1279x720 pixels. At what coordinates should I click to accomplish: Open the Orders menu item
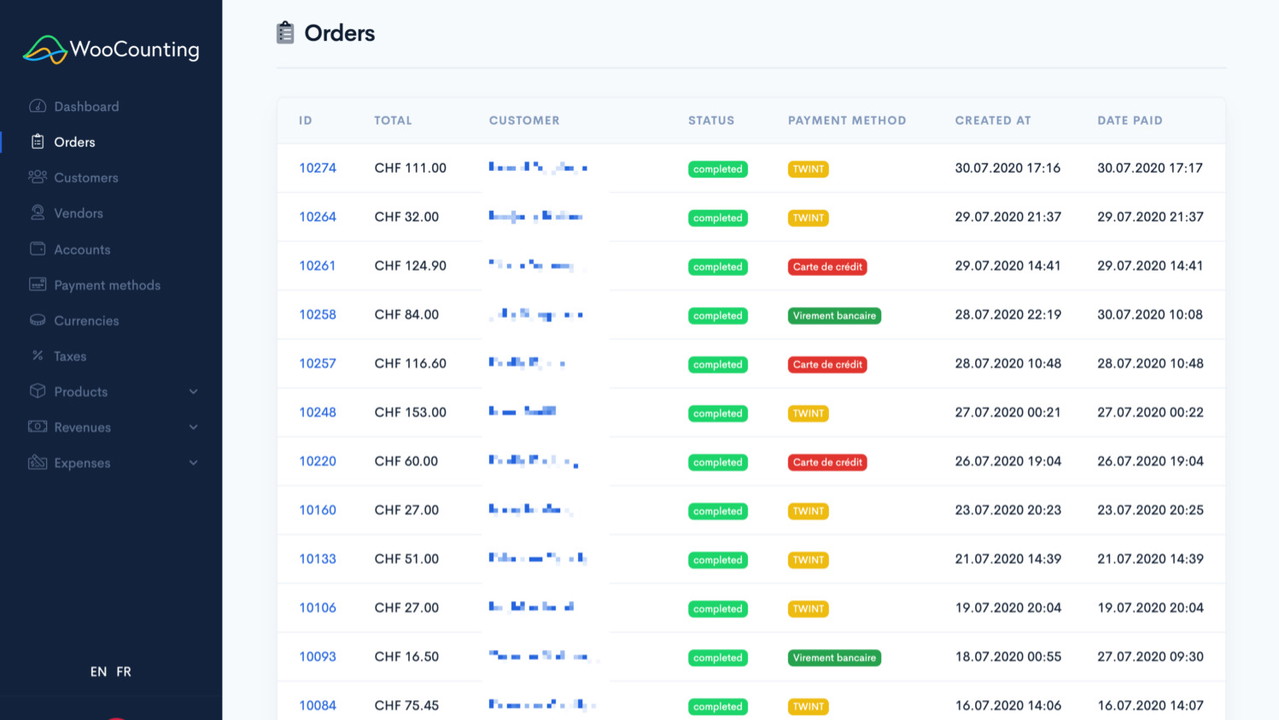pos(74,142)
